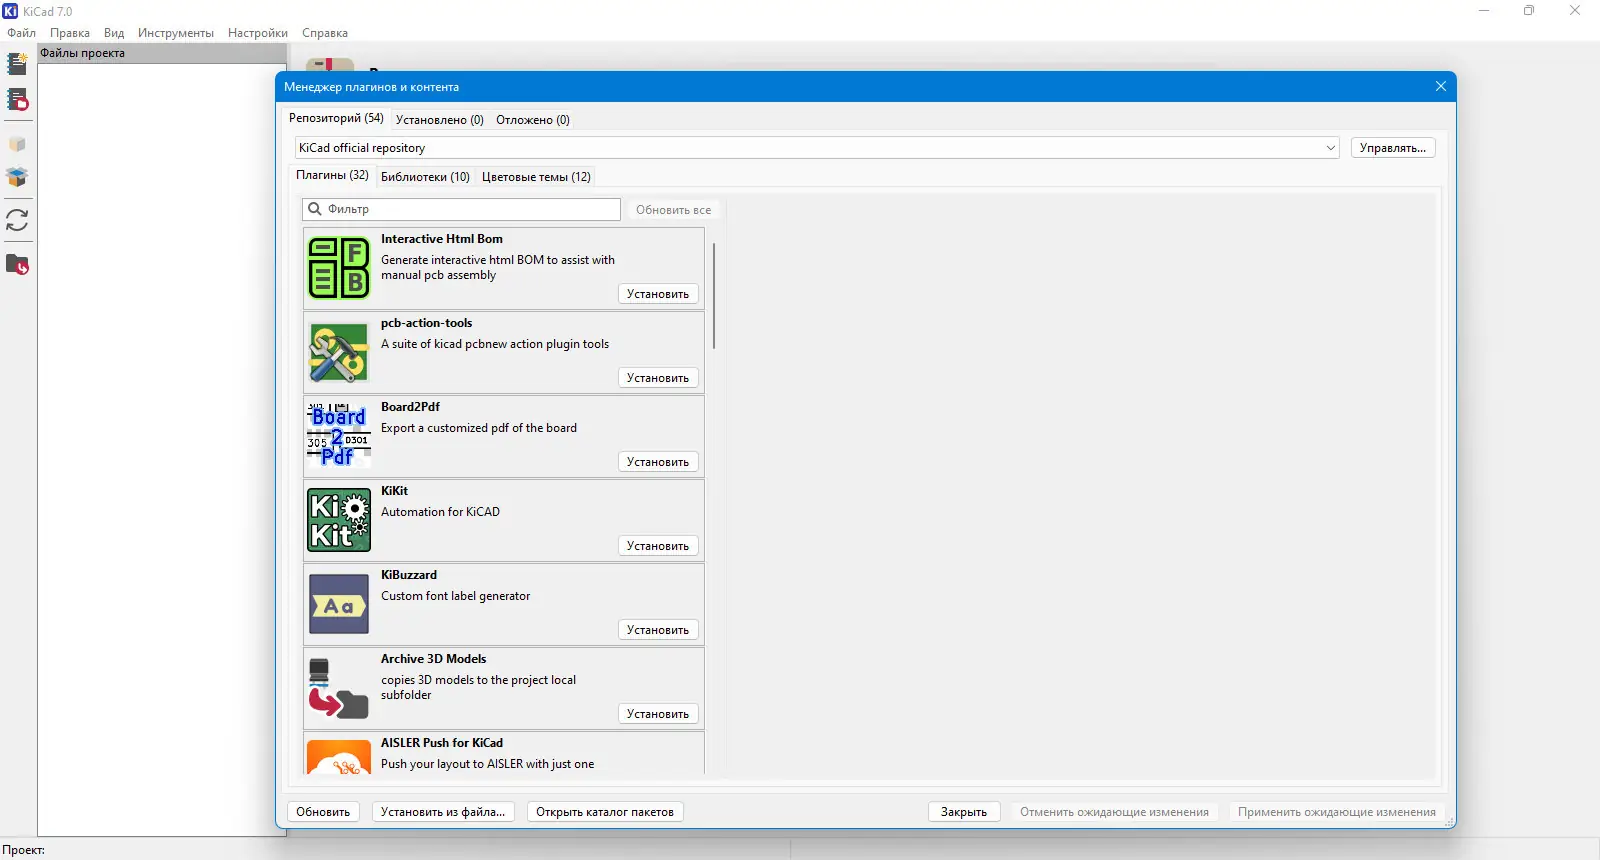
Task: Click the Закрыть button
Action: (x=964, y=812)
